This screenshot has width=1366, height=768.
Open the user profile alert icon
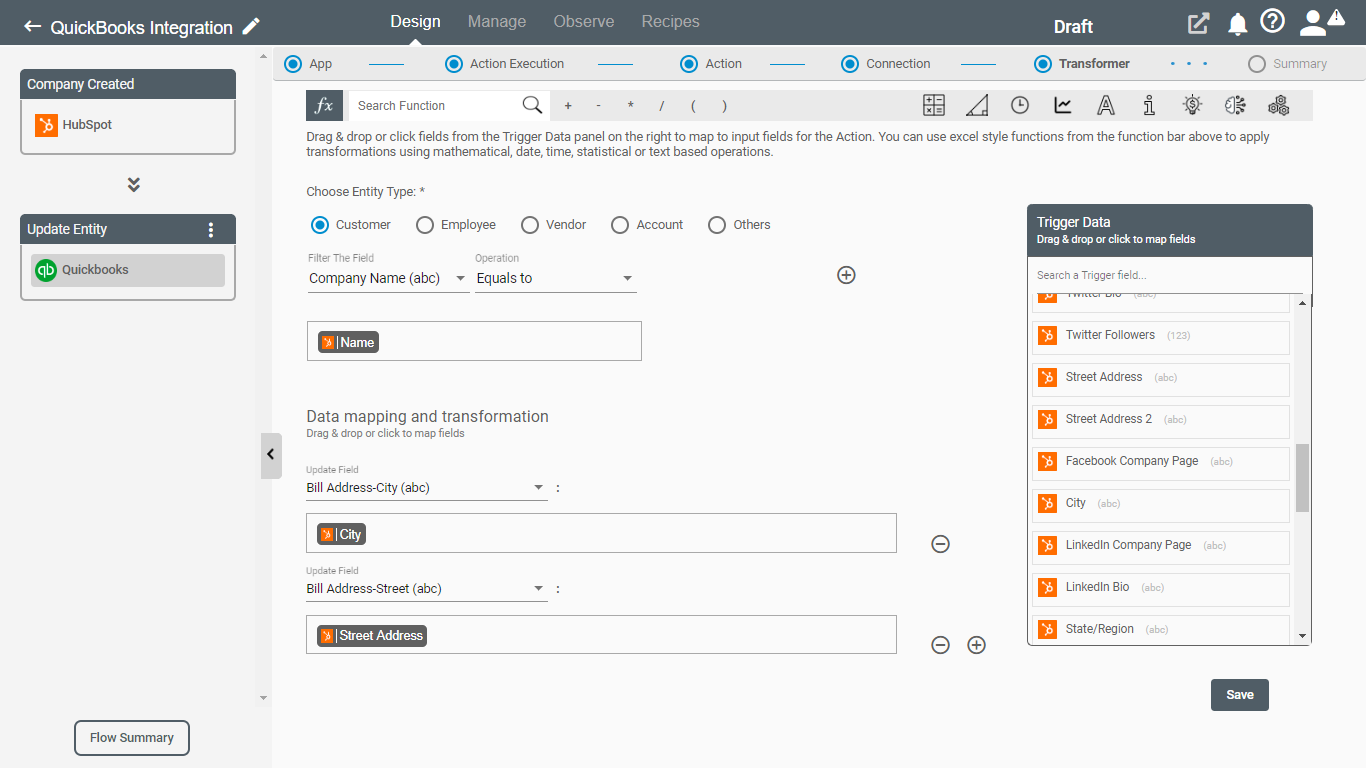pos(1321,22)
